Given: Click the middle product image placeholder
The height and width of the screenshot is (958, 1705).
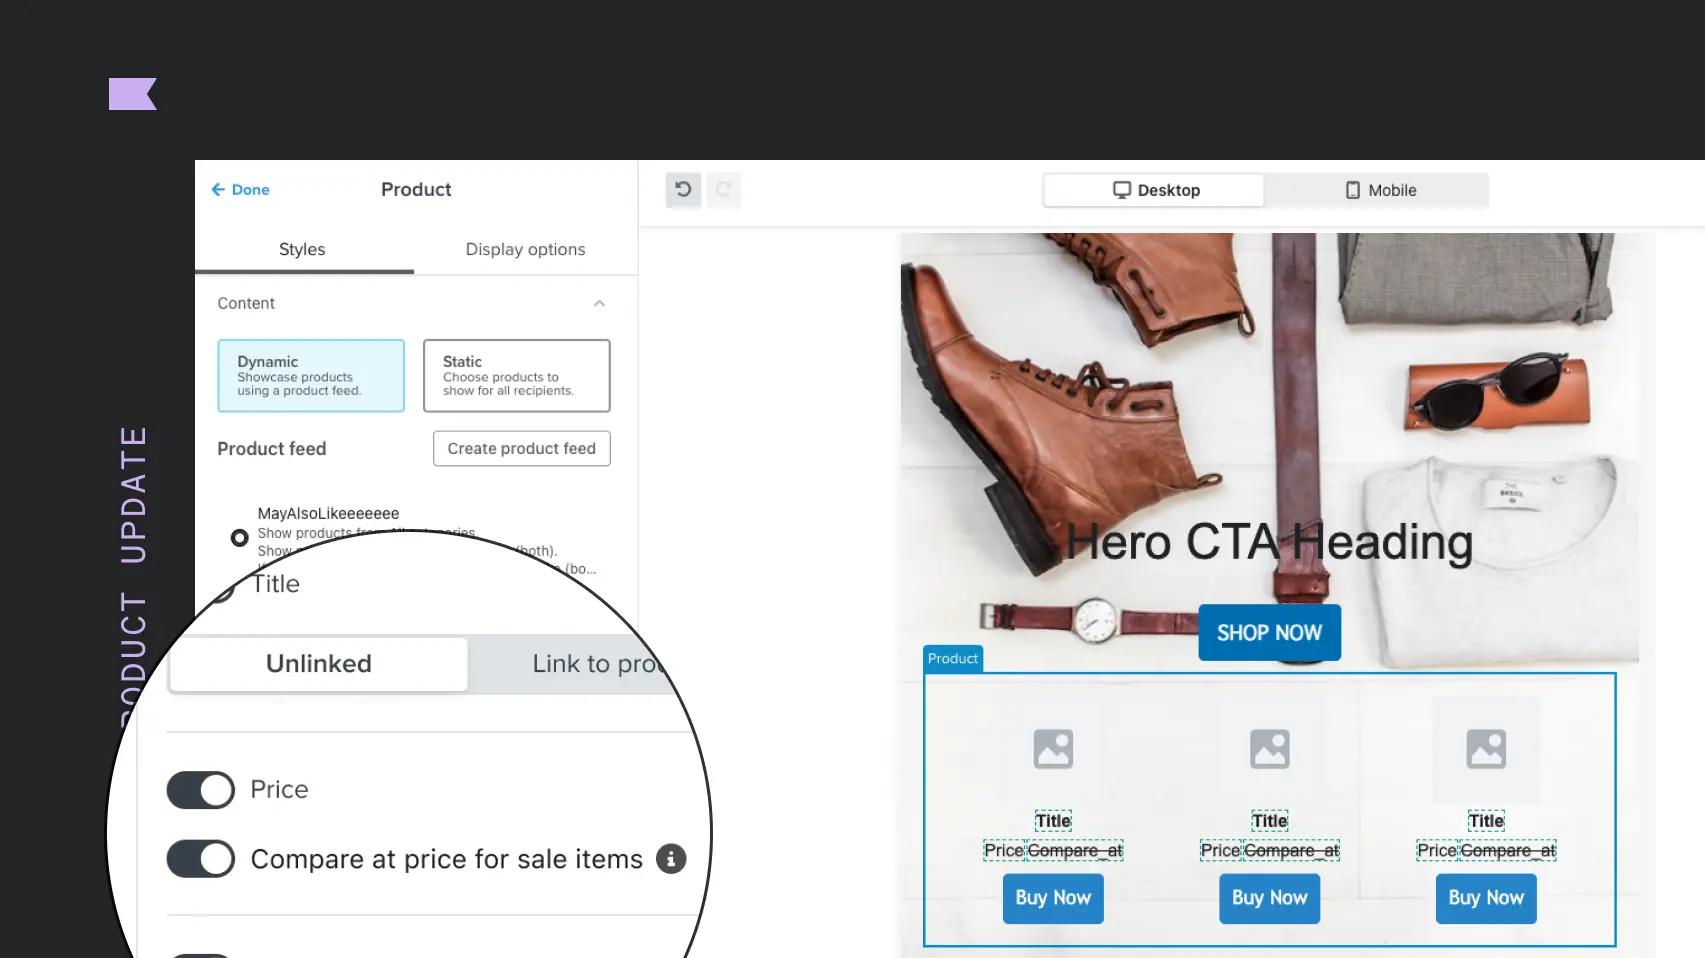Looking at the screenshot, I should pos(1269,749).
